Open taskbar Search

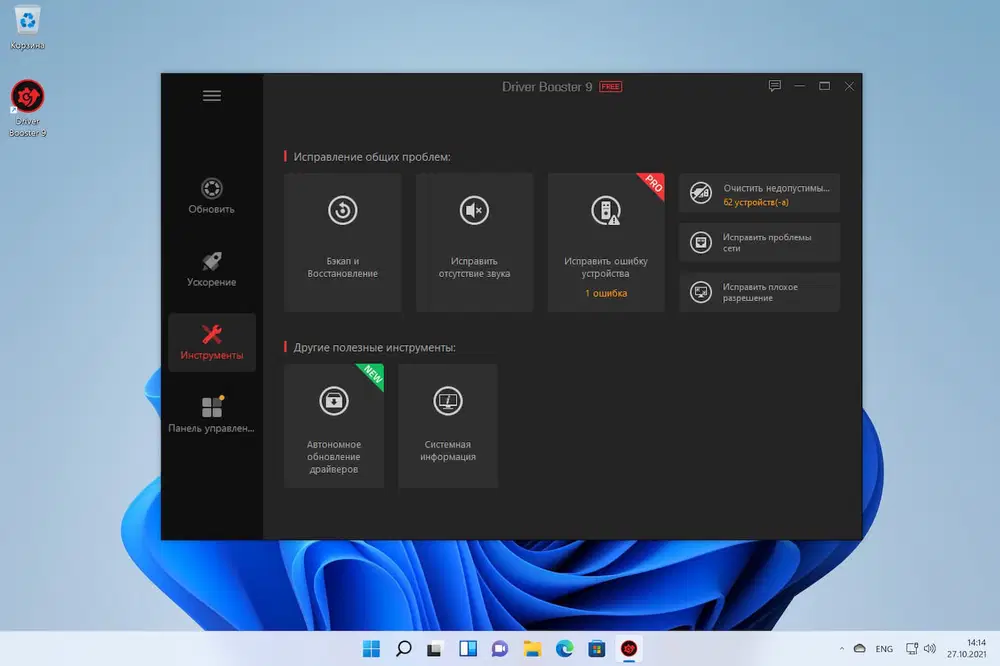click(403, 649)
